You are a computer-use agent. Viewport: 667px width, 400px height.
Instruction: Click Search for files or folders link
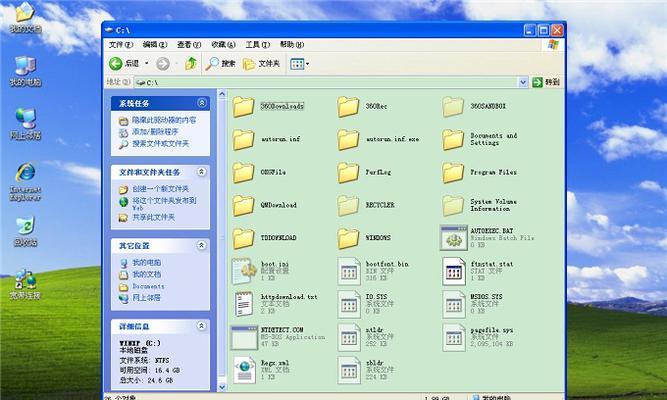[160, 144]
